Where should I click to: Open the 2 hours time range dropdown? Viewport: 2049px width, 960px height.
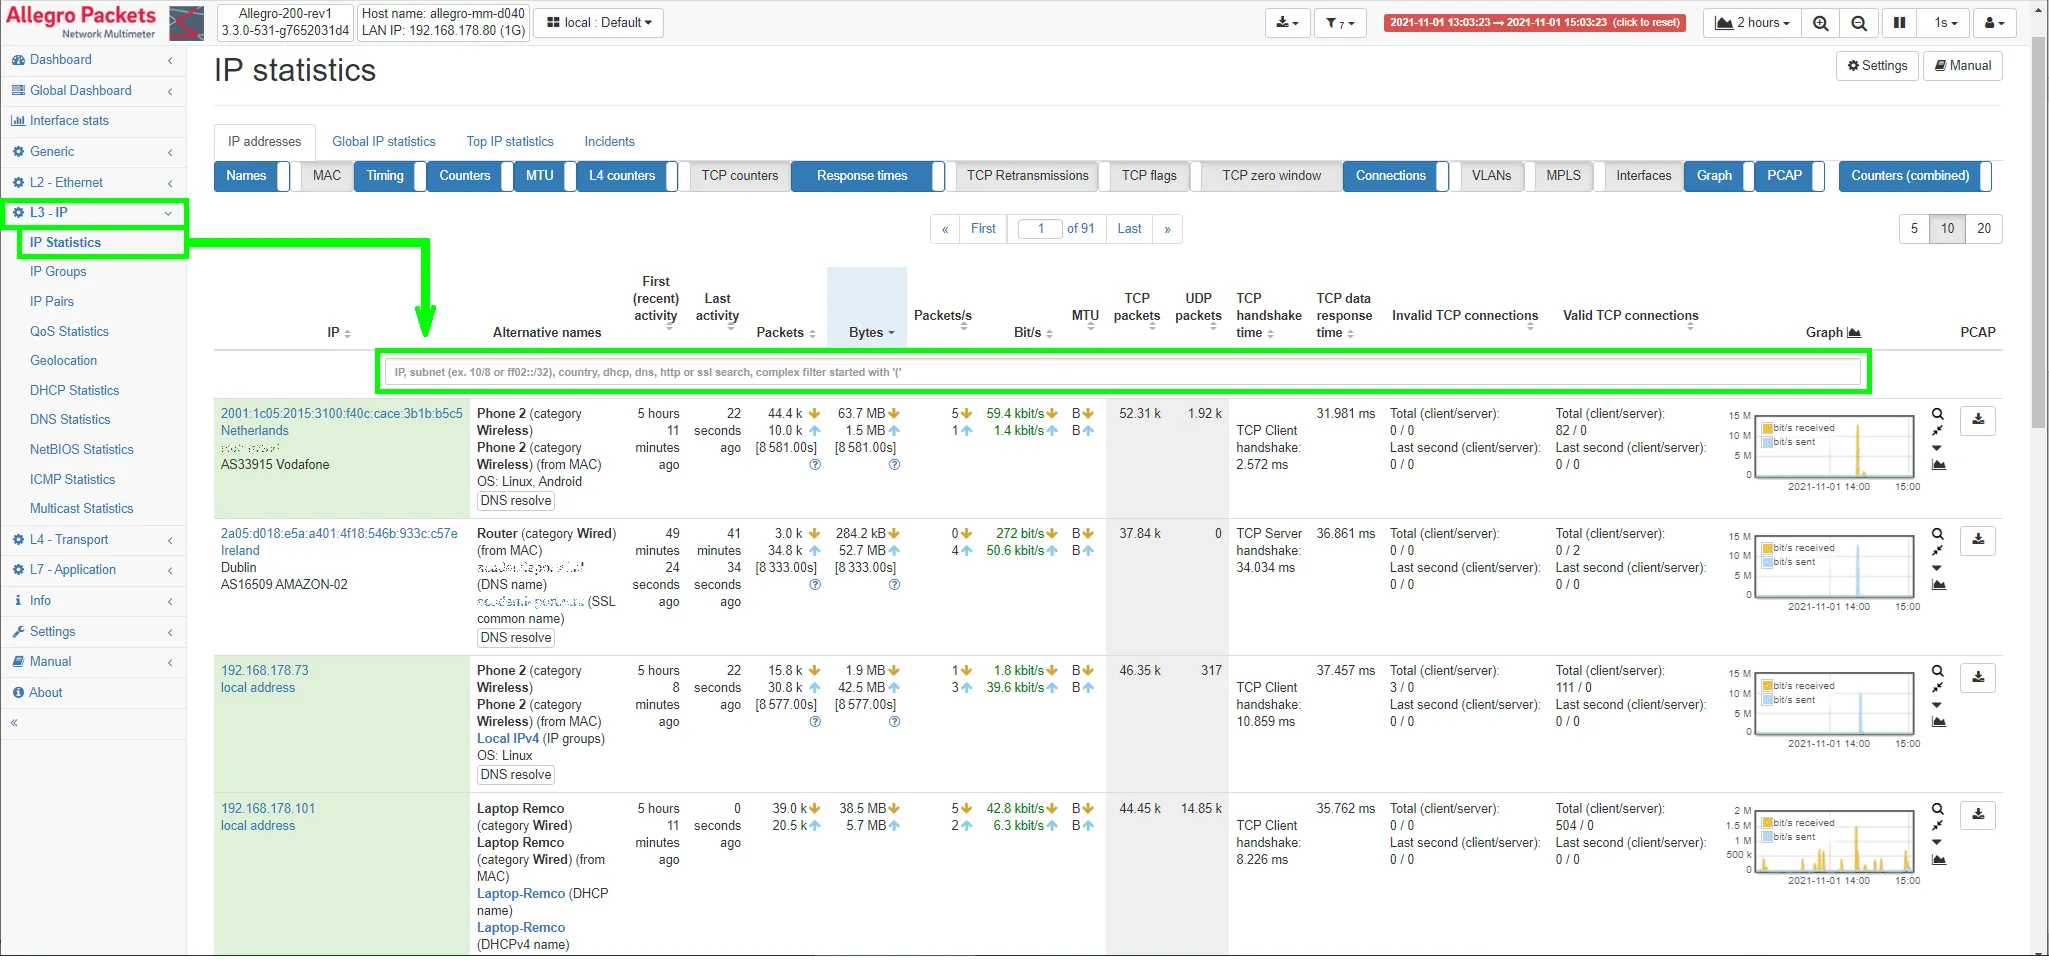pos(1752,23)
